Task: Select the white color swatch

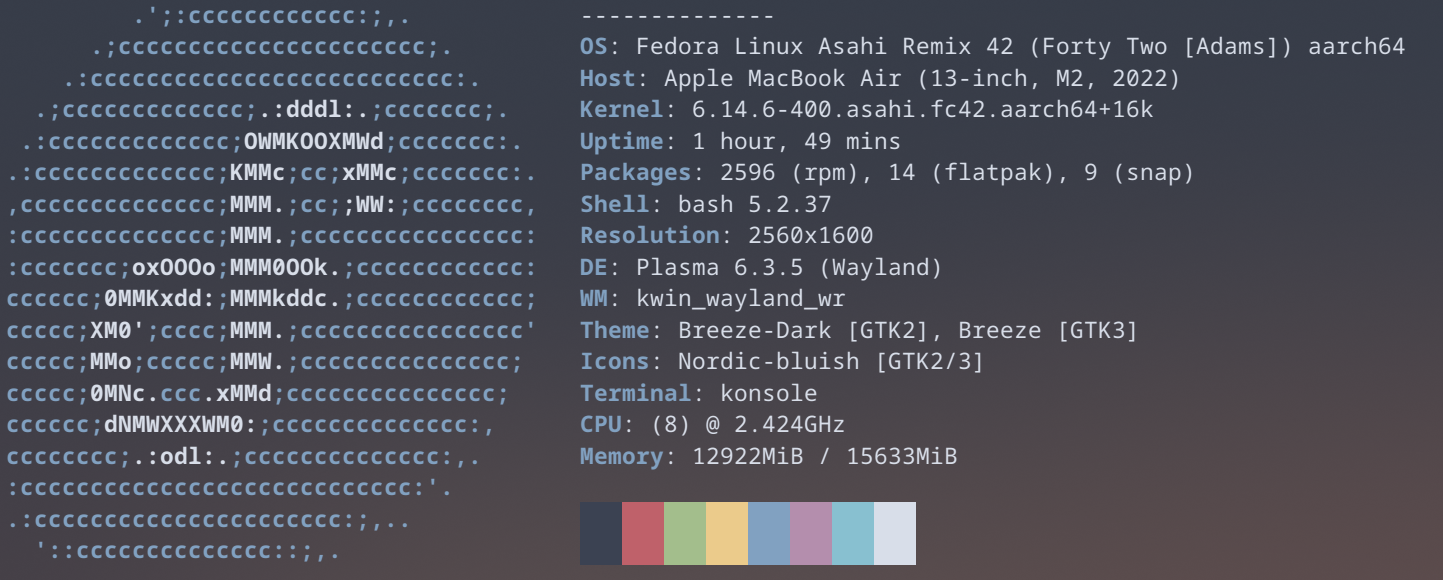Action: pos(895,533)
